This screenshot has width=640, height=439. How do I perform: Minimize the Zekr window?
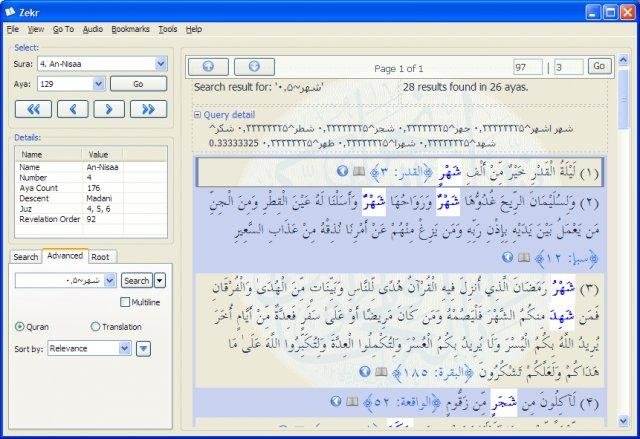[593, 12]
